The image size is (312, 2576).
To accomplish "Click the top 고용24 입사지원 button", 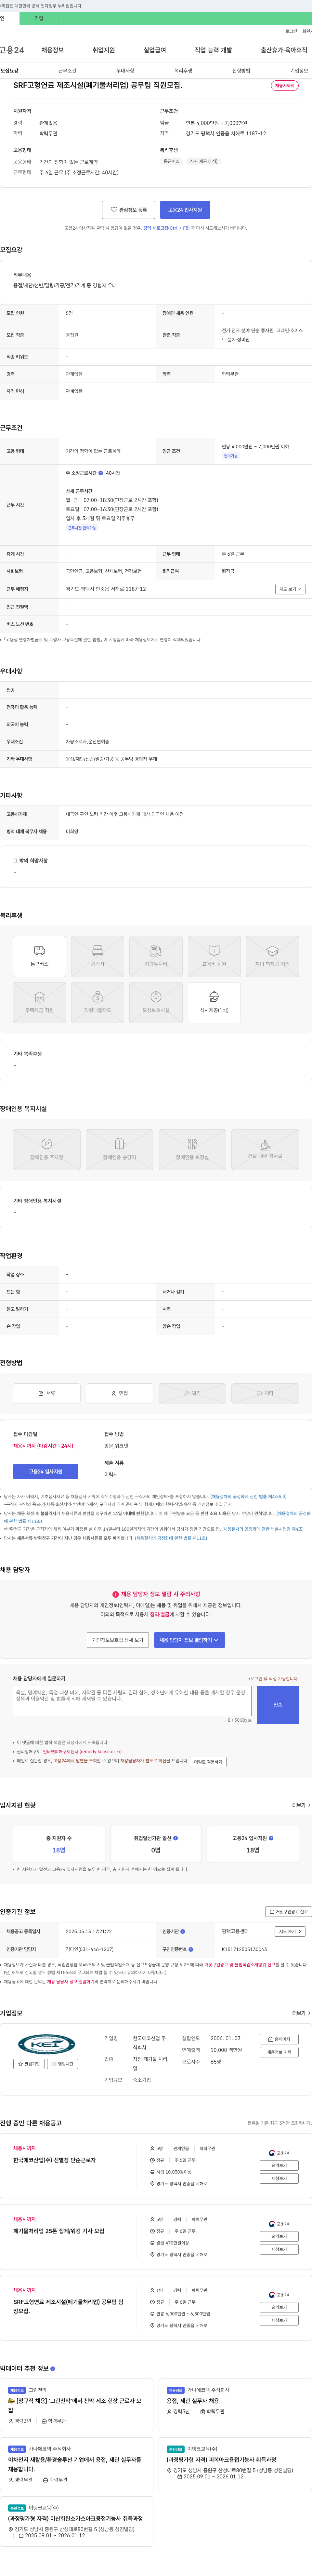I will (185, 210).
